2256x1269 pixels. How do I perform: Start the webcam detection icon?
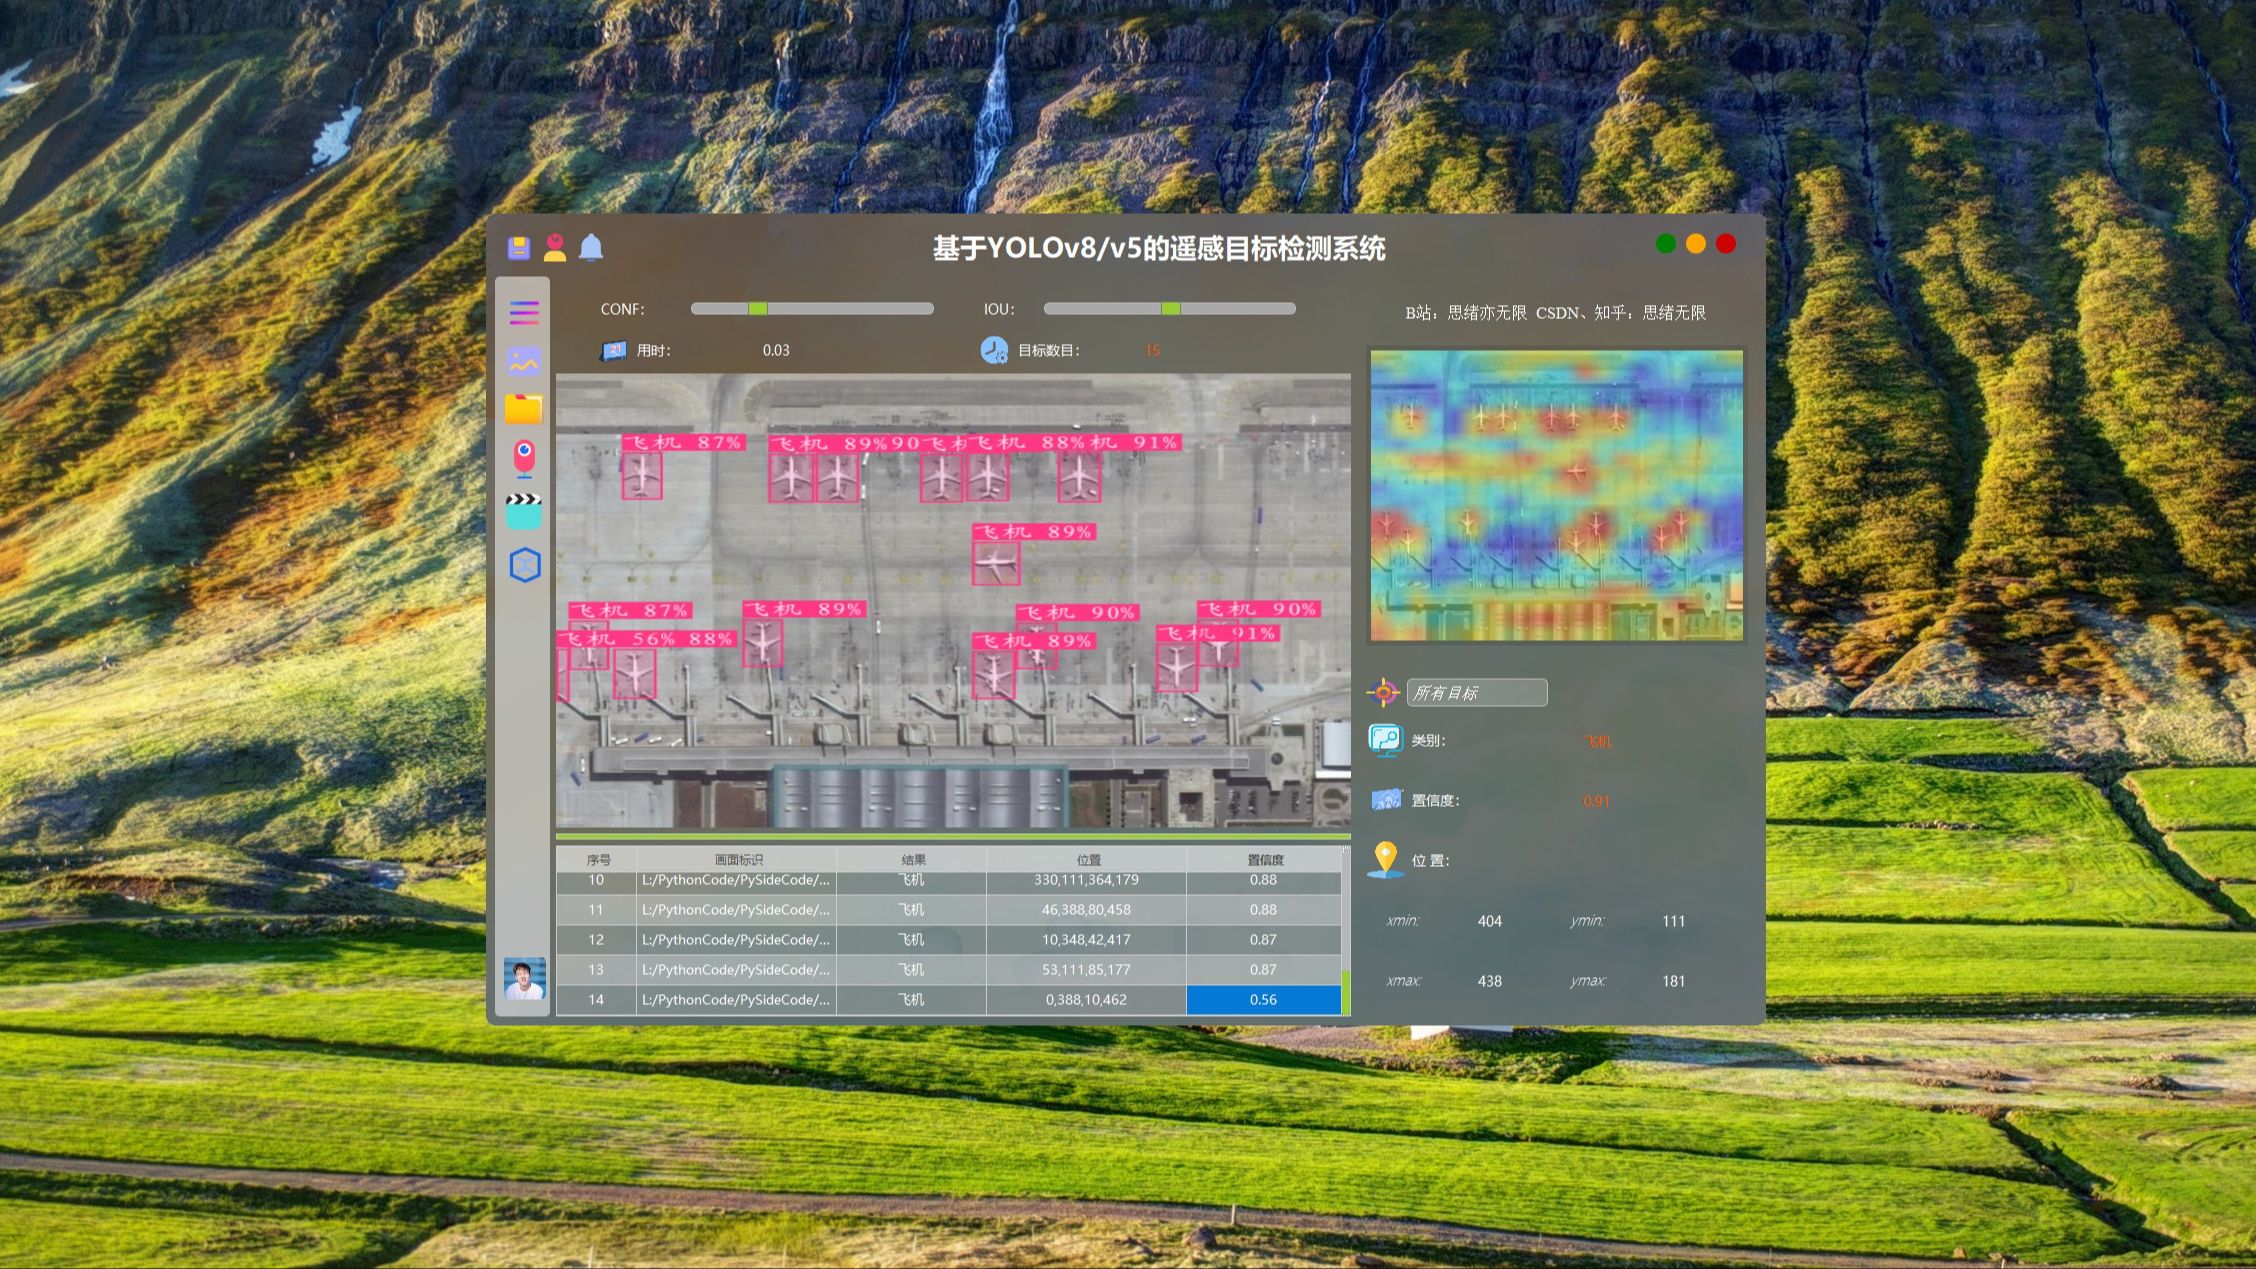pos(524,458)
